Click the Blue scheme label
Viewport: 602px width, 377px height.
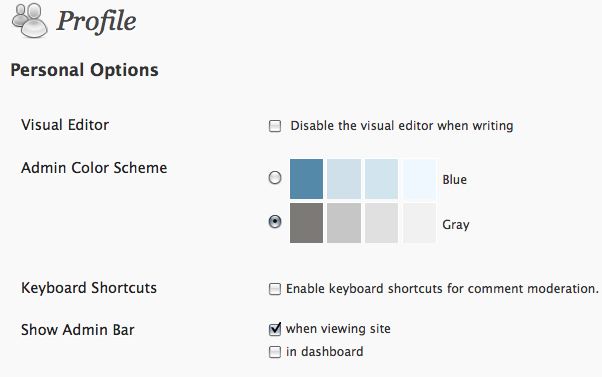[455, 179]
